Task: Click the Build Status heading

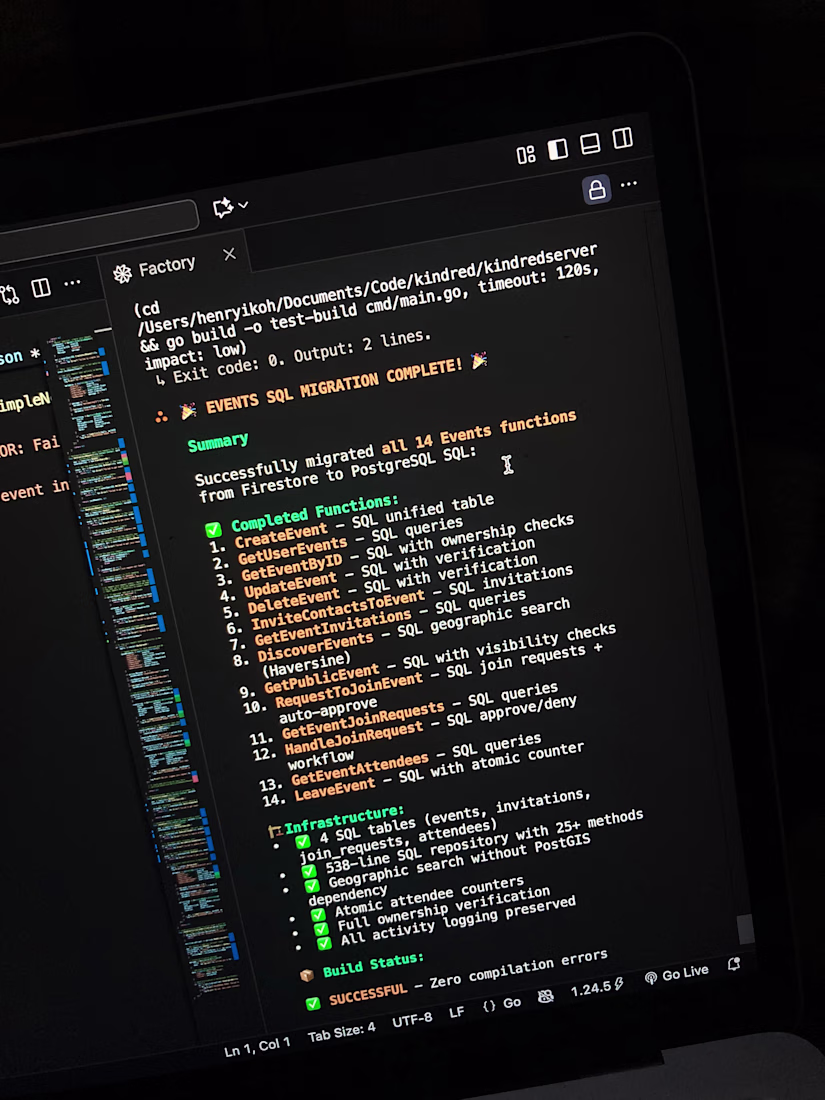Action: point(373,965)
